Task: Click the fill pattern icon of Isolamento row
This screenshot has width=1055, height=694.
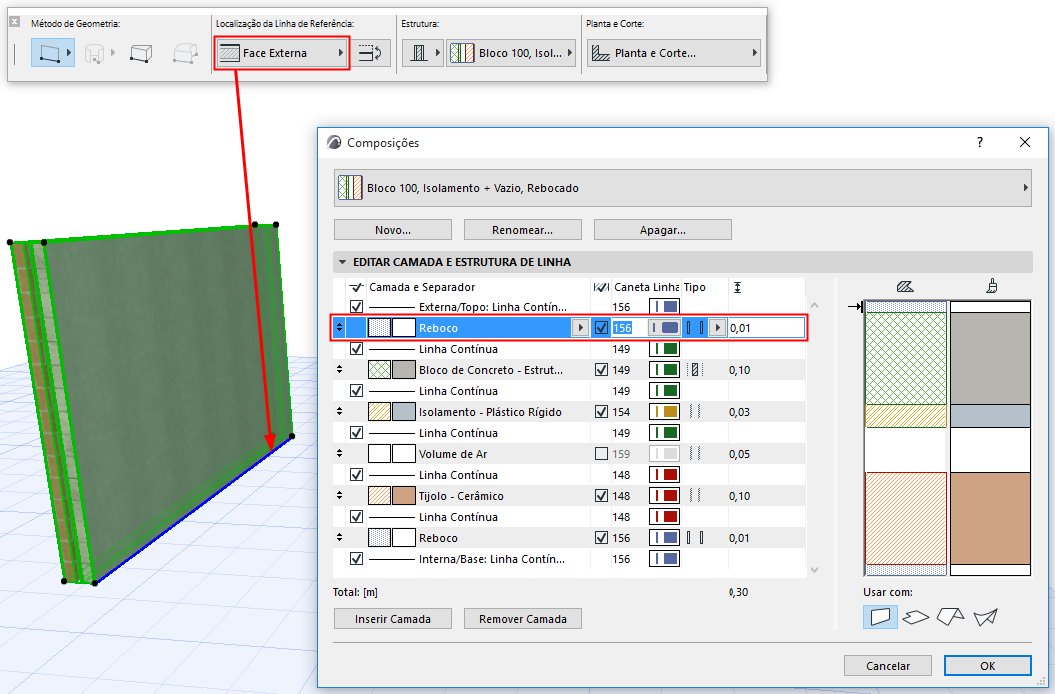Action: click(x=379, y=412)
